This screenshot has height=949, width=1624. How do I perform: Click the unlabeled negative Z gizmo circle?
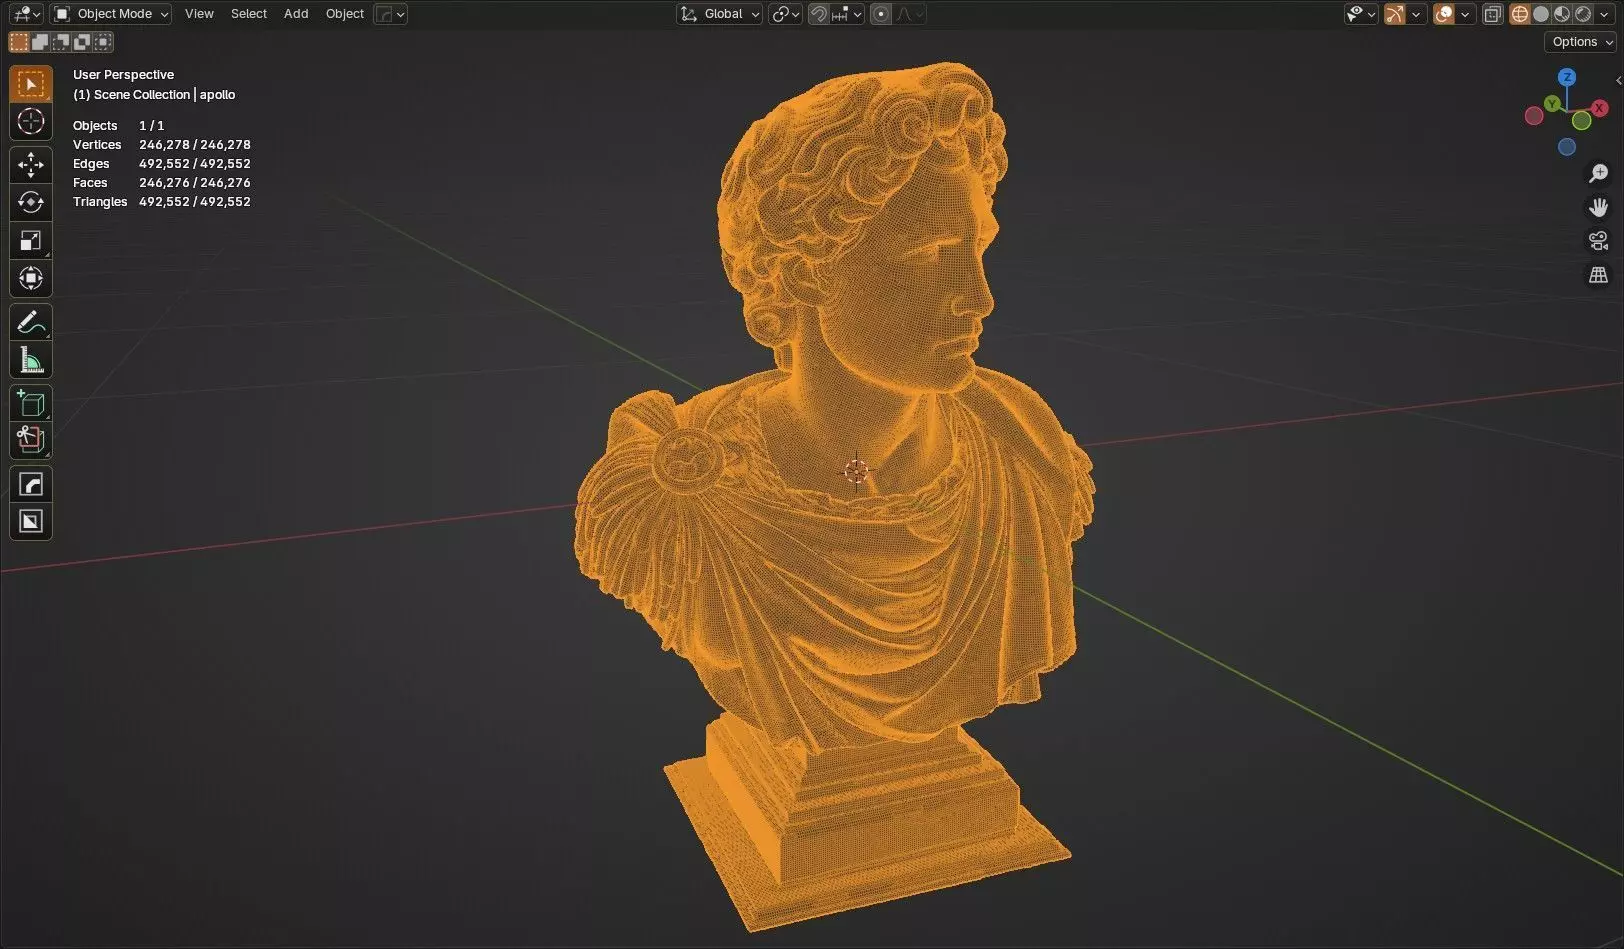[x=1567, y=147]
